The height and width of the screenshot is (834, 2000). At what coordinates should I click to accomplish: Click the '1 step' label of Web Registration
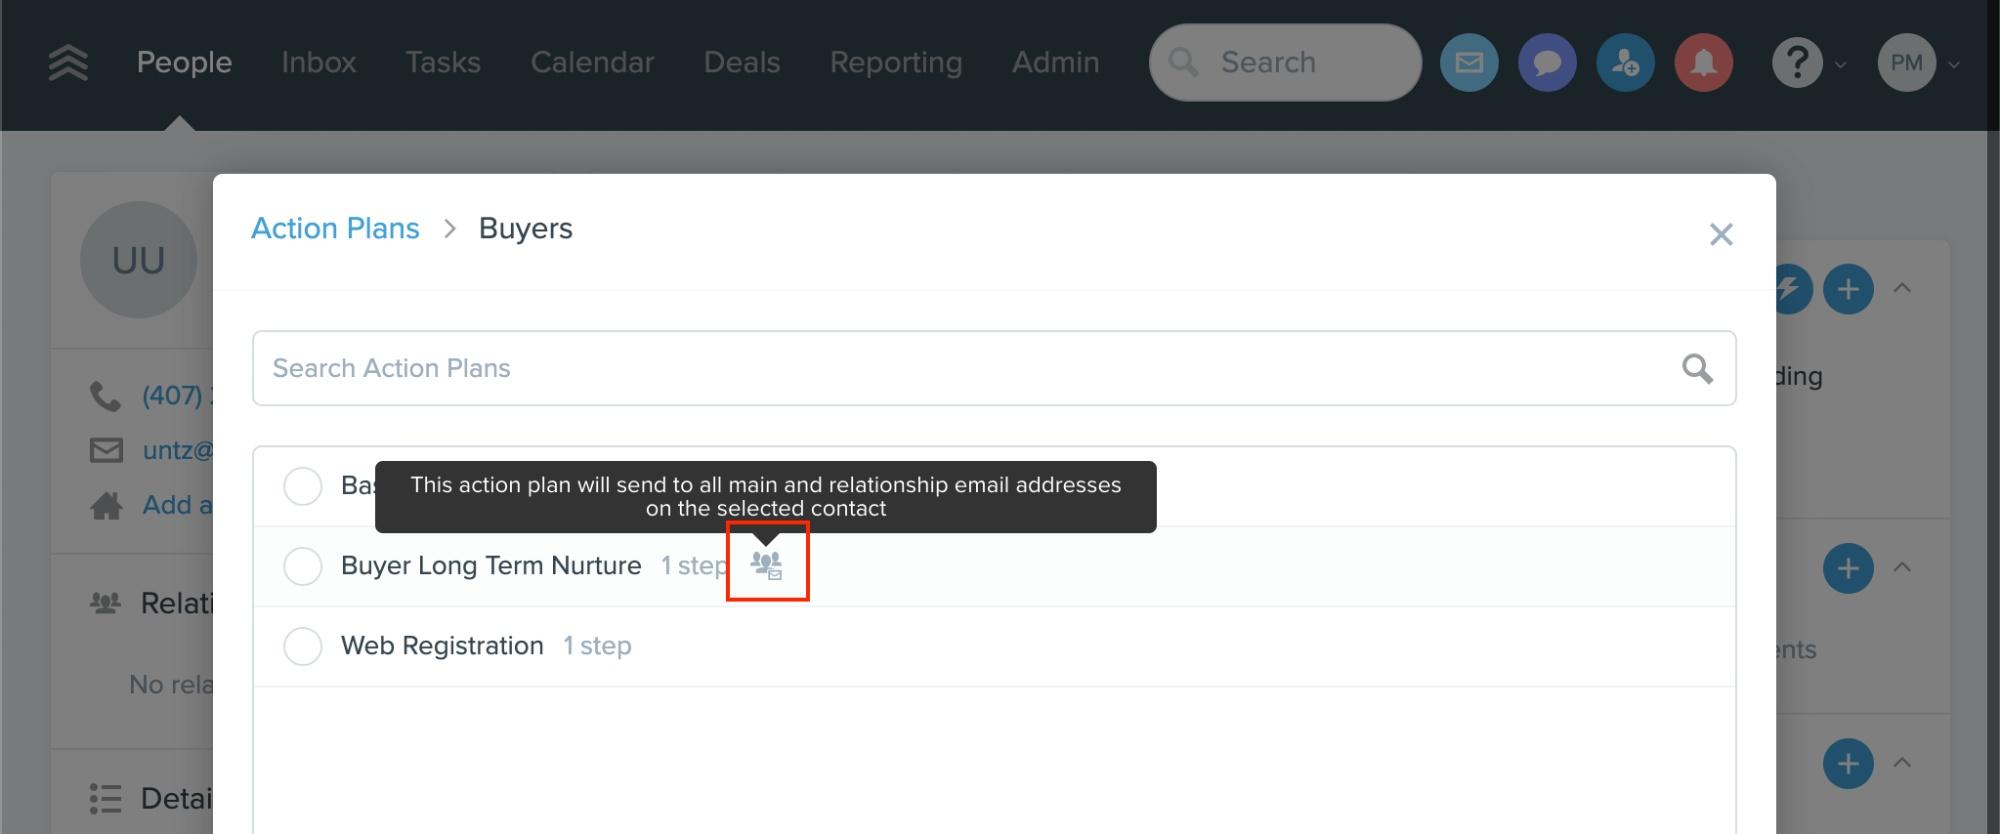[597, 646]
